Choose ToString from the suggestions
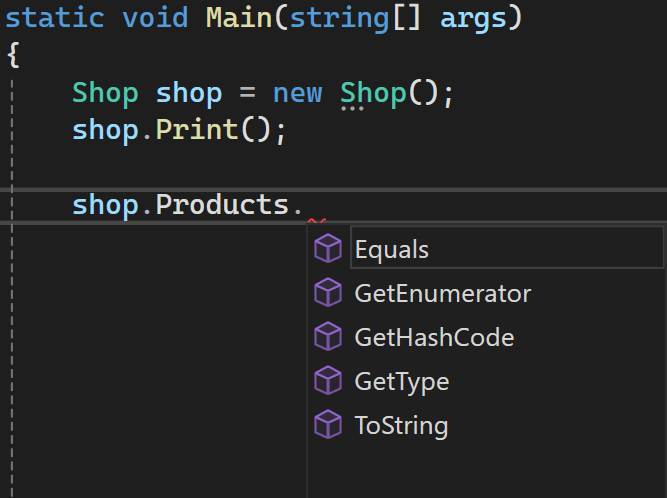Image resolution: width=667 pixels, height=498 pixels. [401, 425]
